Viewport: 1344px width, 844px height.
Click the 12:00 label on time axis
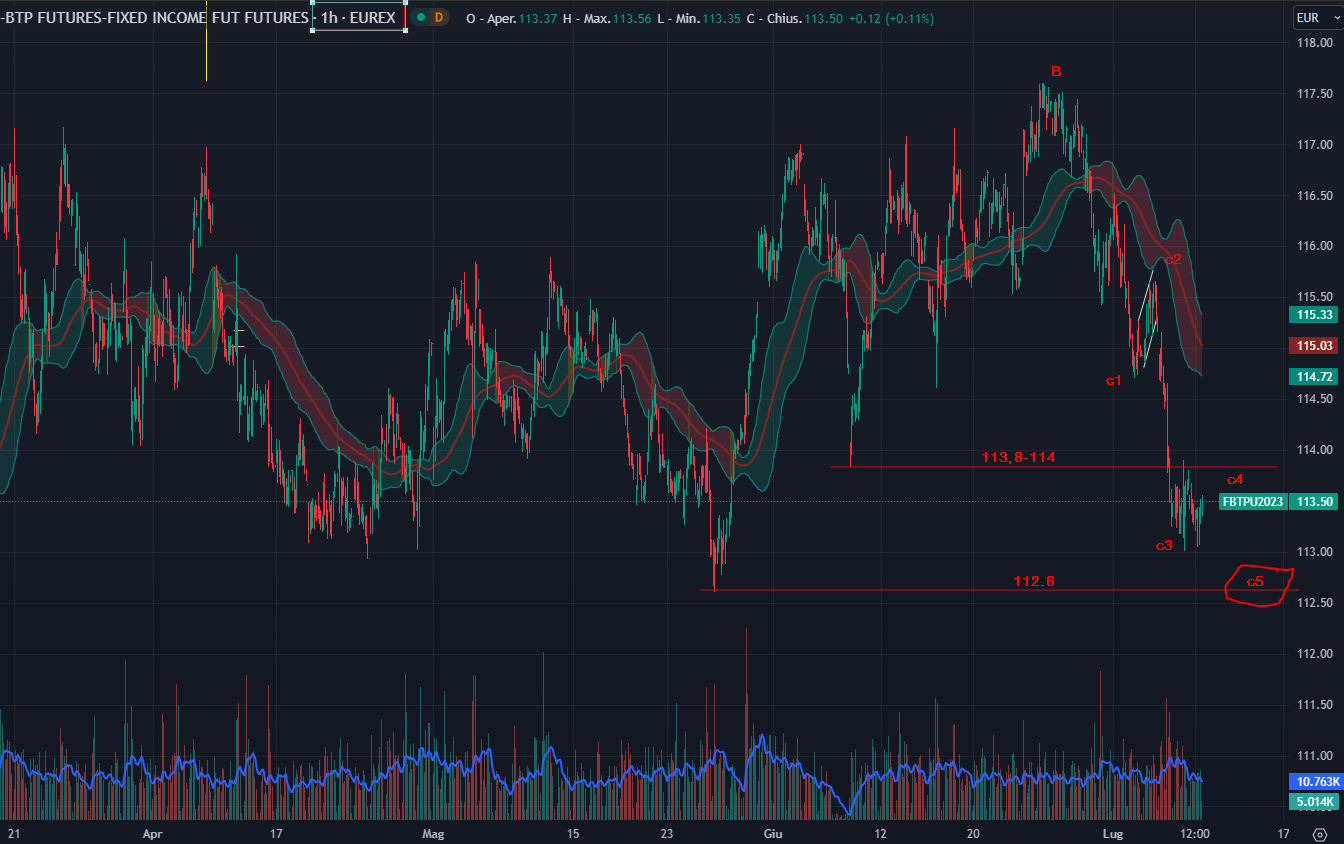(x=1196, y=833)
